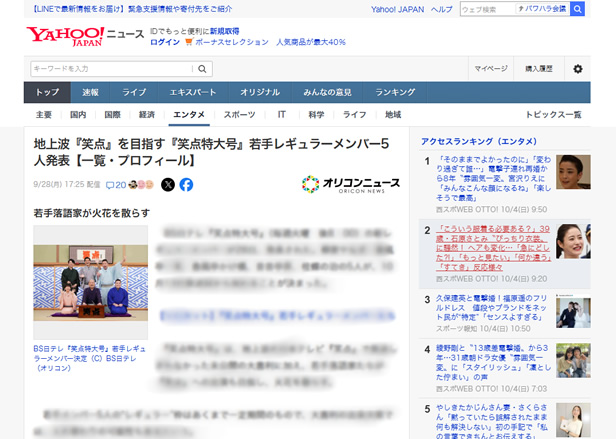Screen dimensions: 616x439
Task: Open the article photo of rakugo performers
Action: coord(91,282)
